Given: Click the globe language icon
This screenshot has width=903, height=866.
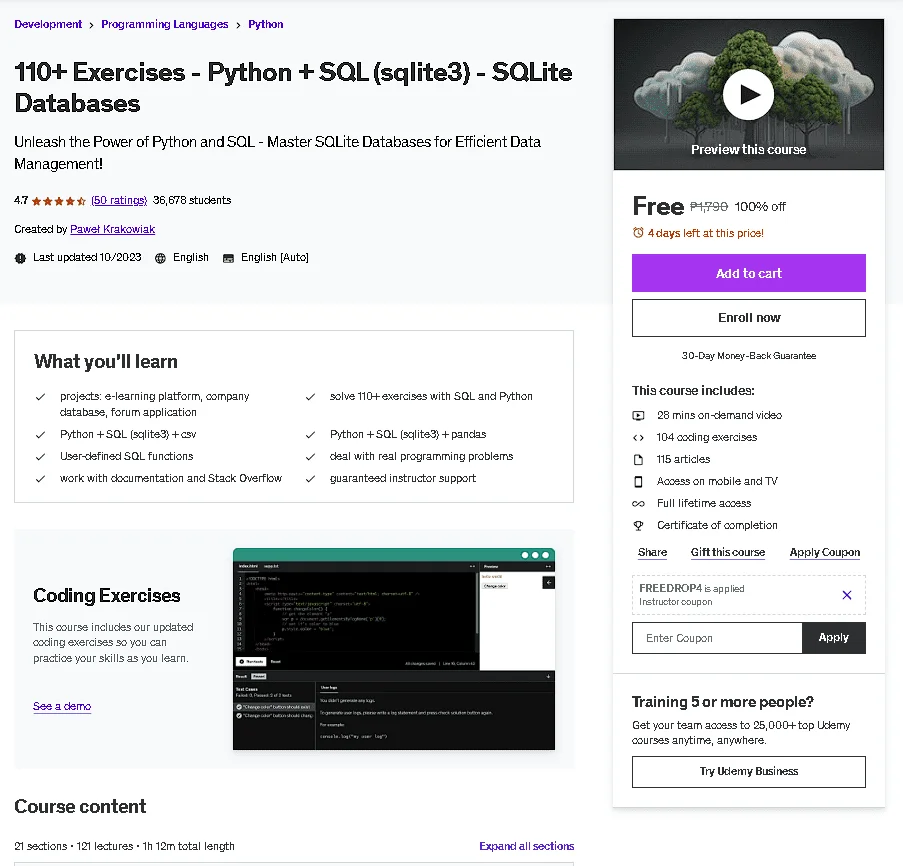Looking at the screenshot, I should click(160, 258).
